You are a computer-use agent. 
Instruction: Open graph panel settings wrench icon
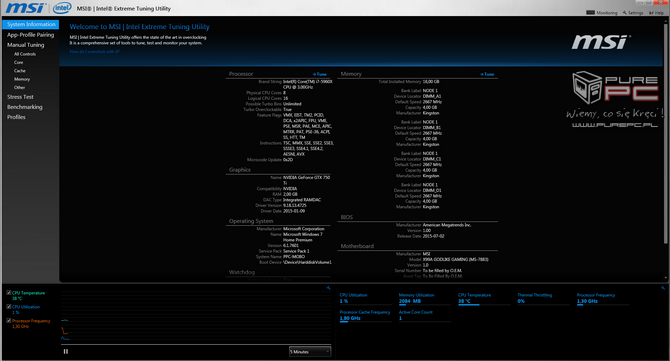(328, 288)
